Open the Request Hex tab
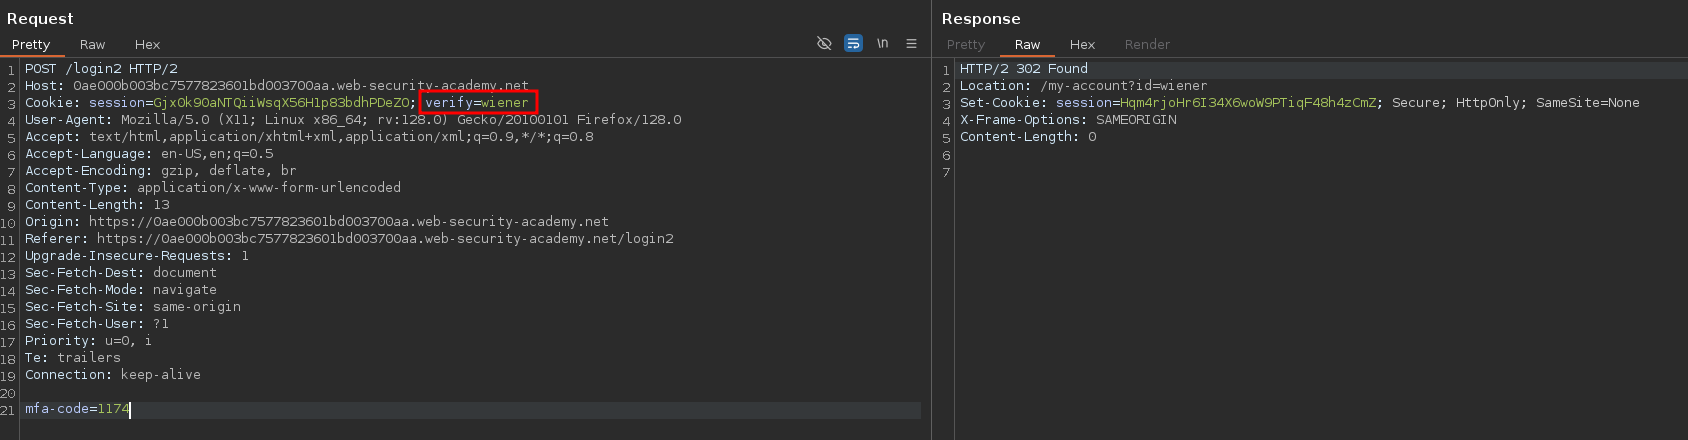Screen dimensions: 1688x440 147,44
